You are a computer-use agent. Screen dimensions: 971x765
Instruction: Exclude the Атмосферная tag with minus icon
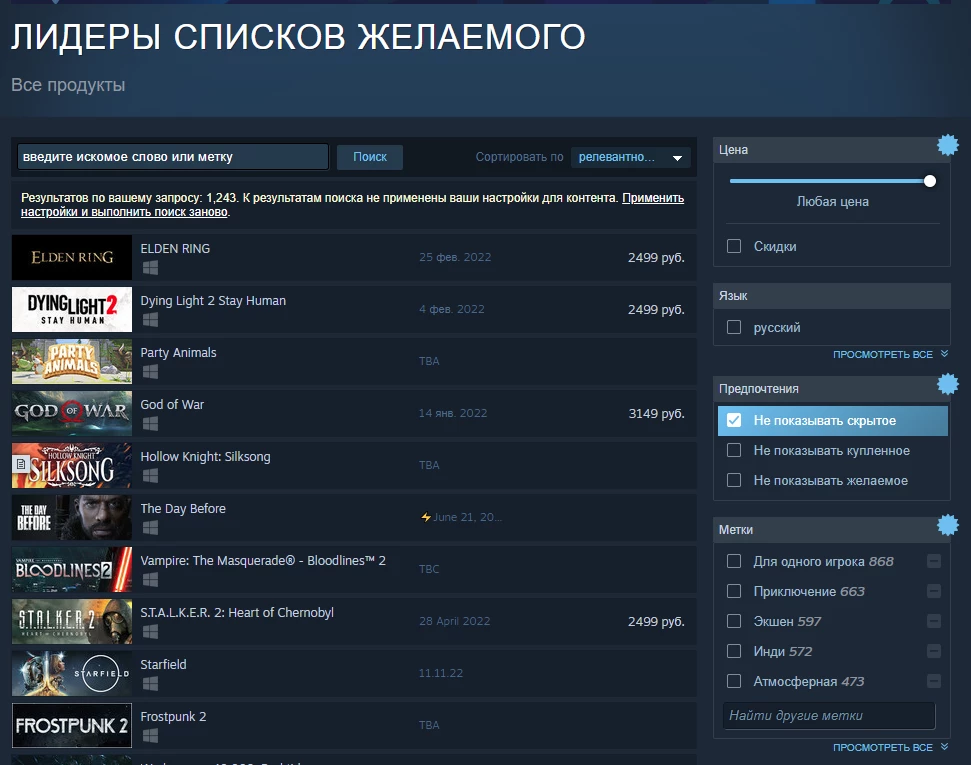[x=934, y=681]
